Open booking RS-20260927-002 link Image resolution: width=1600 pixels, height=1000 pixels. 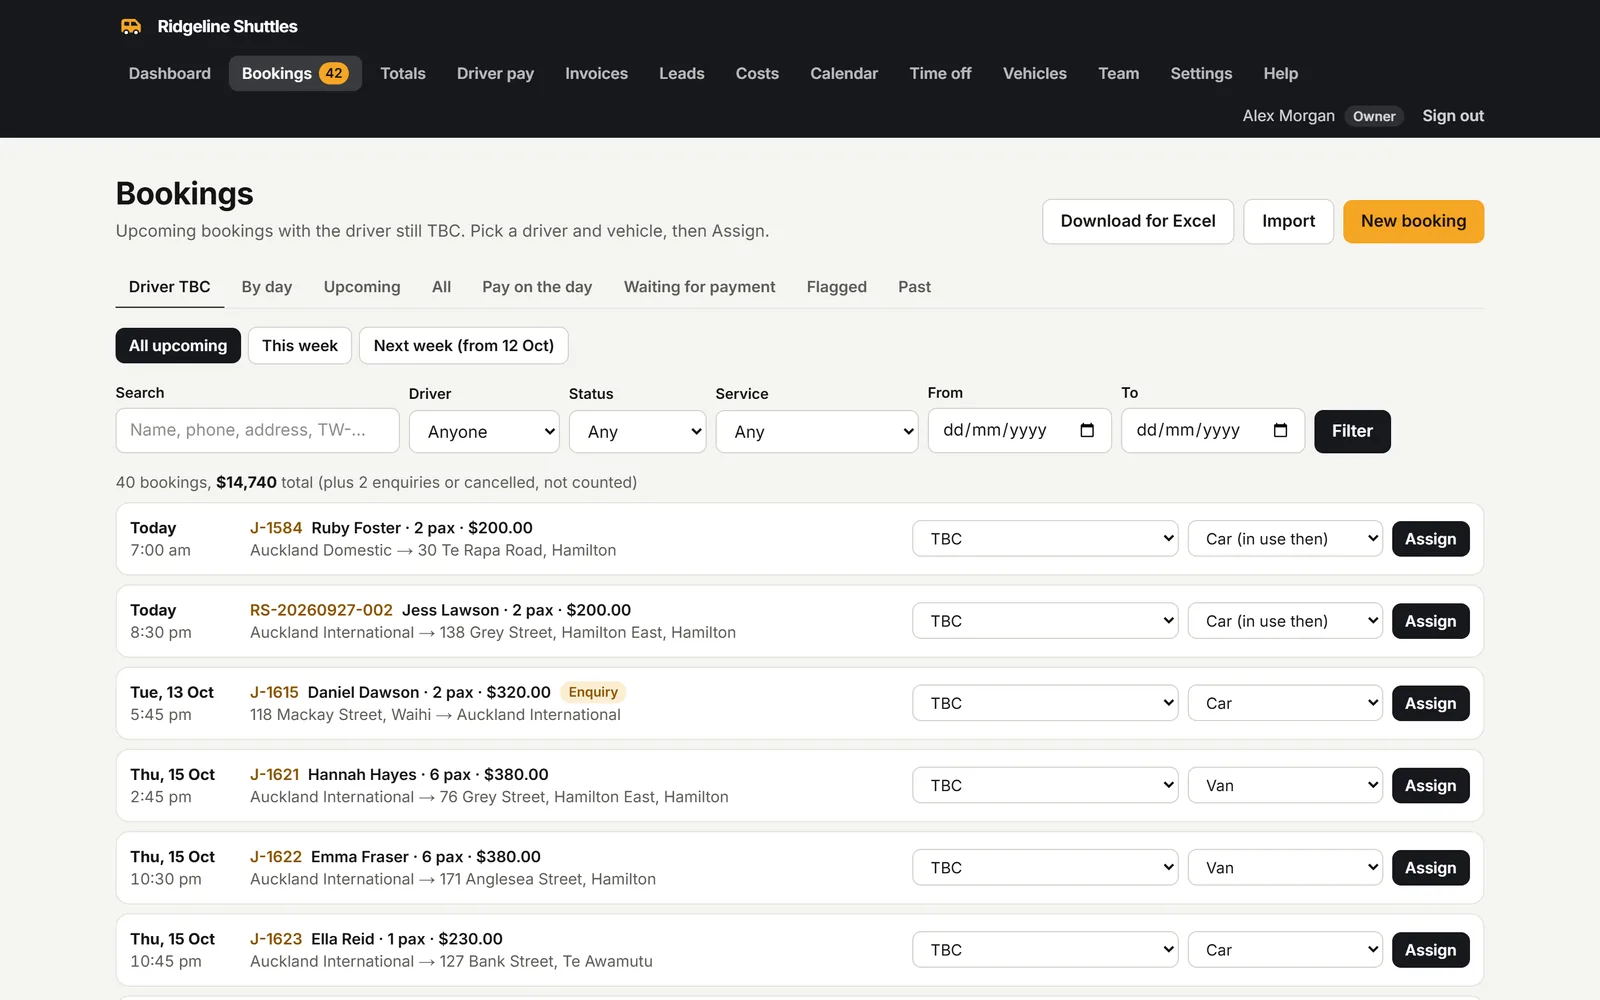(x=321, y=610)
